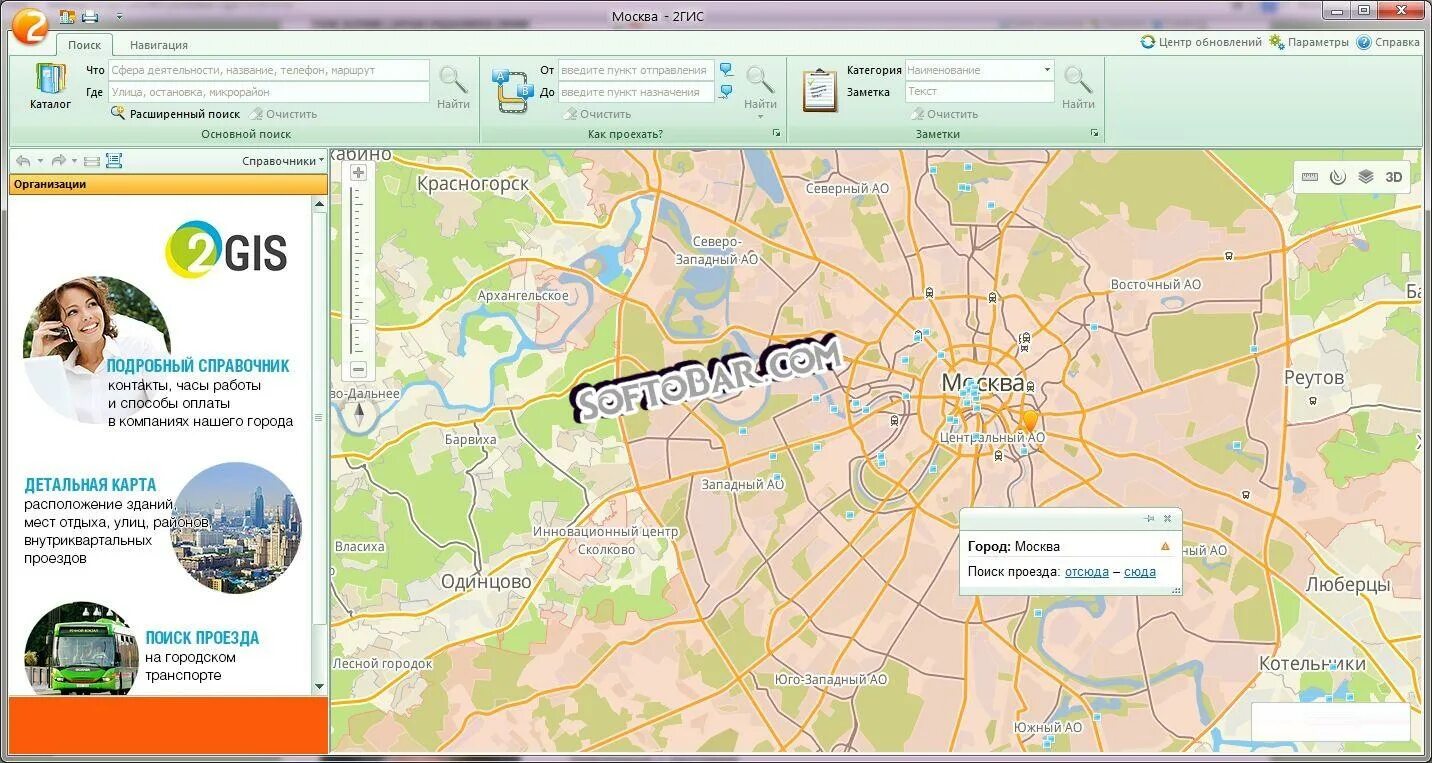The image size is (1432, 763).
Task: Click the left panel scrollbar up arrow
Action: (x=320, y=204)
